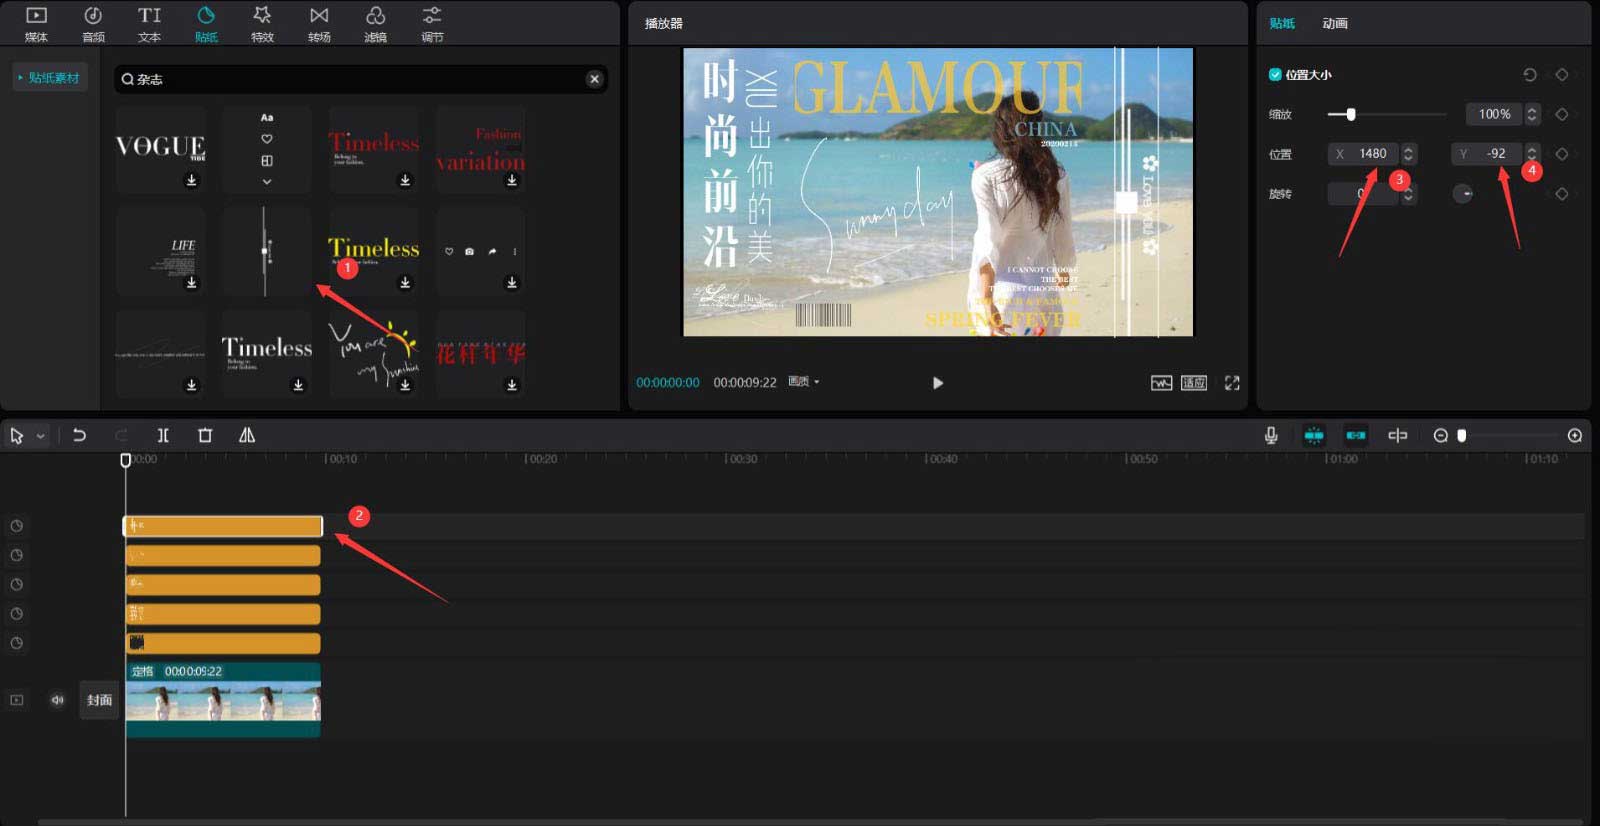Select the 定格 freeze-frame video clip
Image resolution: width=1600 pixels, height=826 pixels.
point(223,700)
